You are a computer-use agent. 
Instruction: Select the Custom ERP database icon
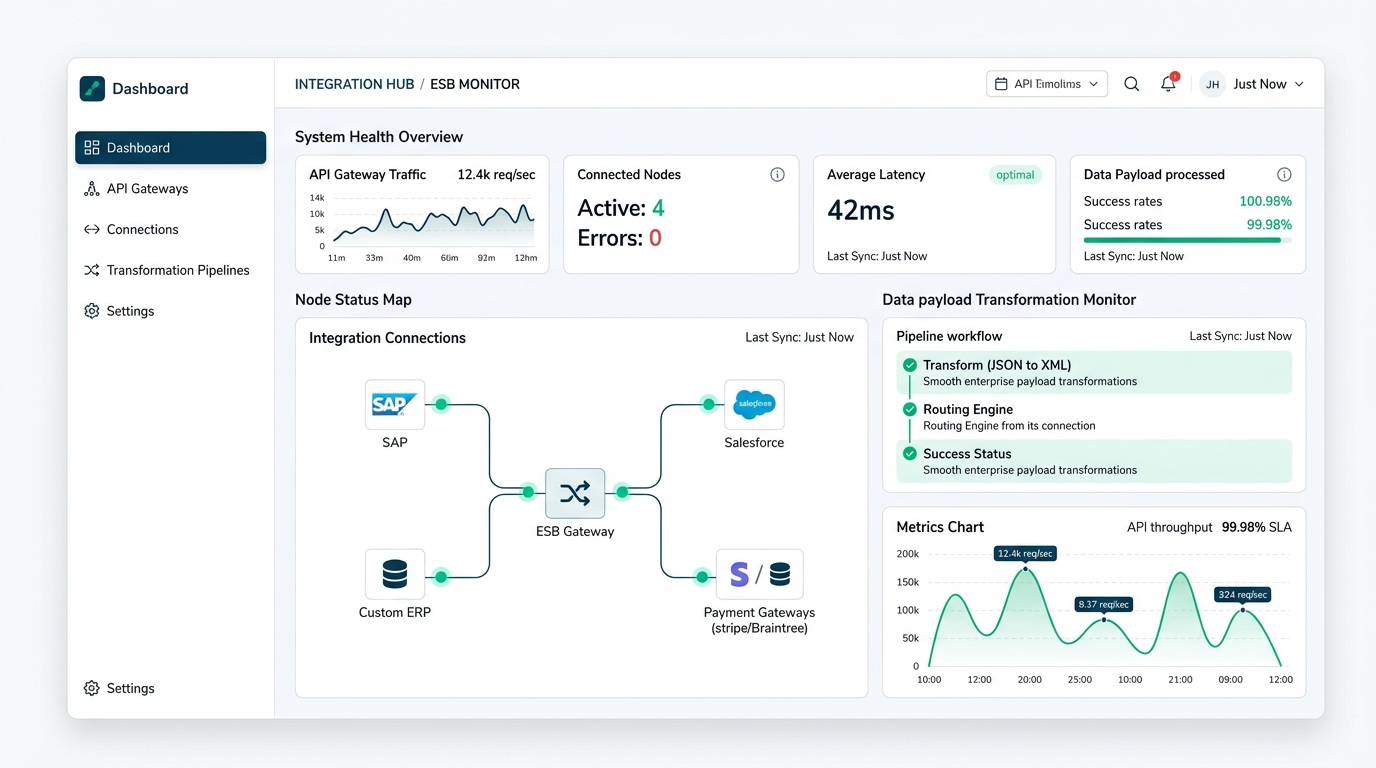(x=395, y=574)
